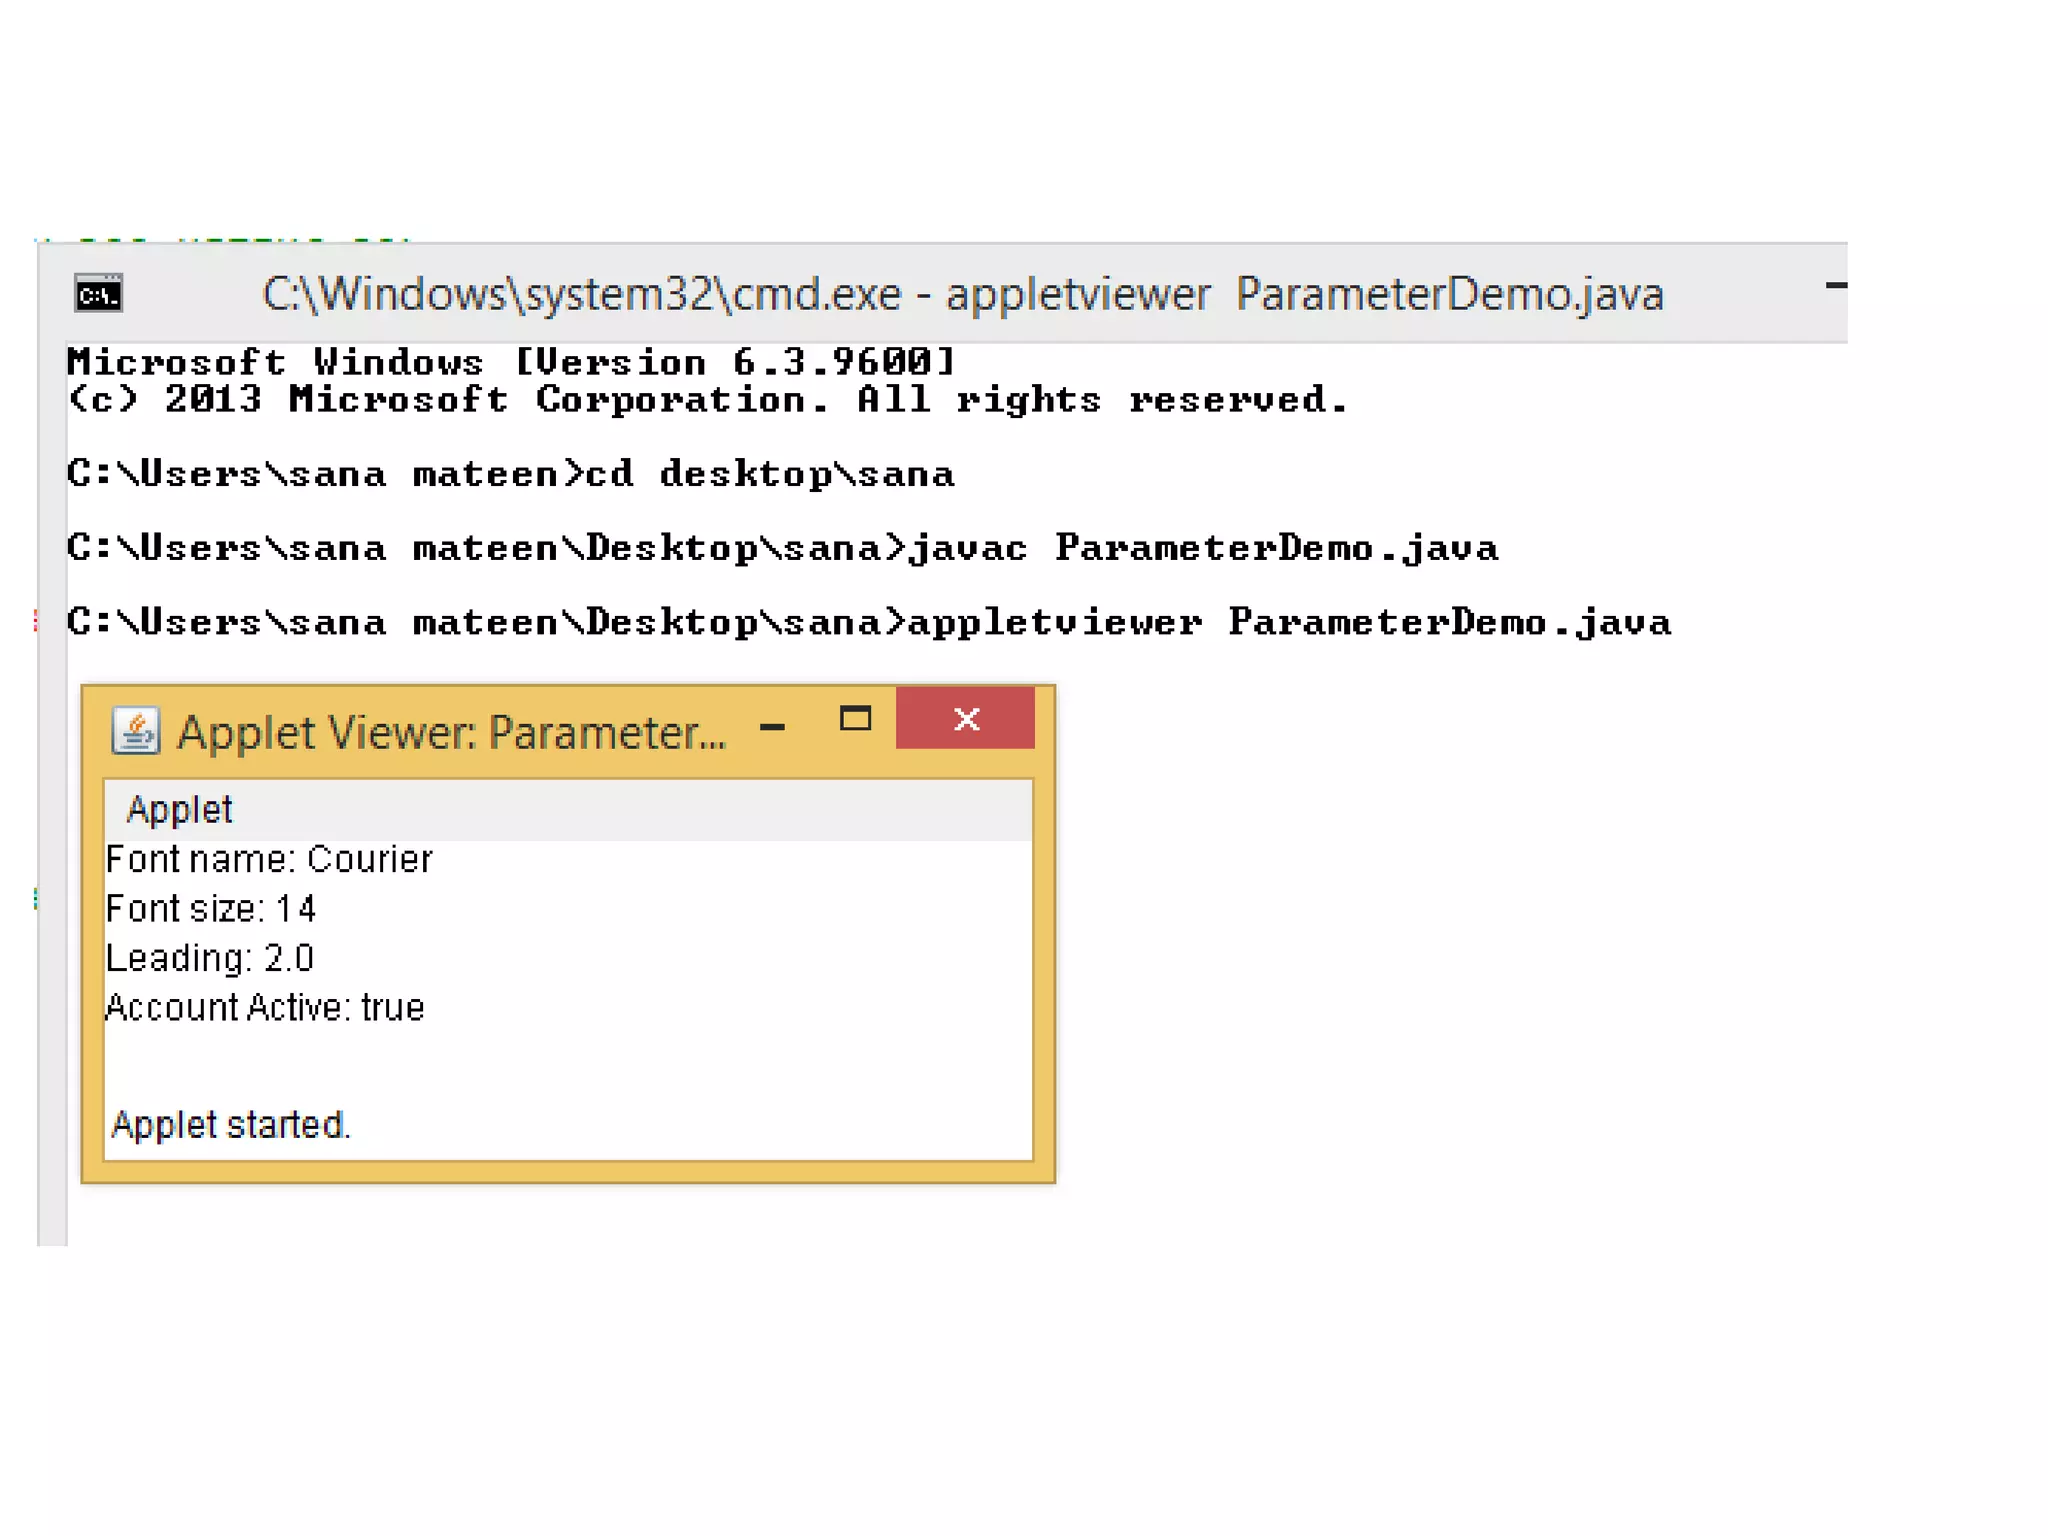Click the 'Applet started.' status bar

click(x=231, y=1125)
